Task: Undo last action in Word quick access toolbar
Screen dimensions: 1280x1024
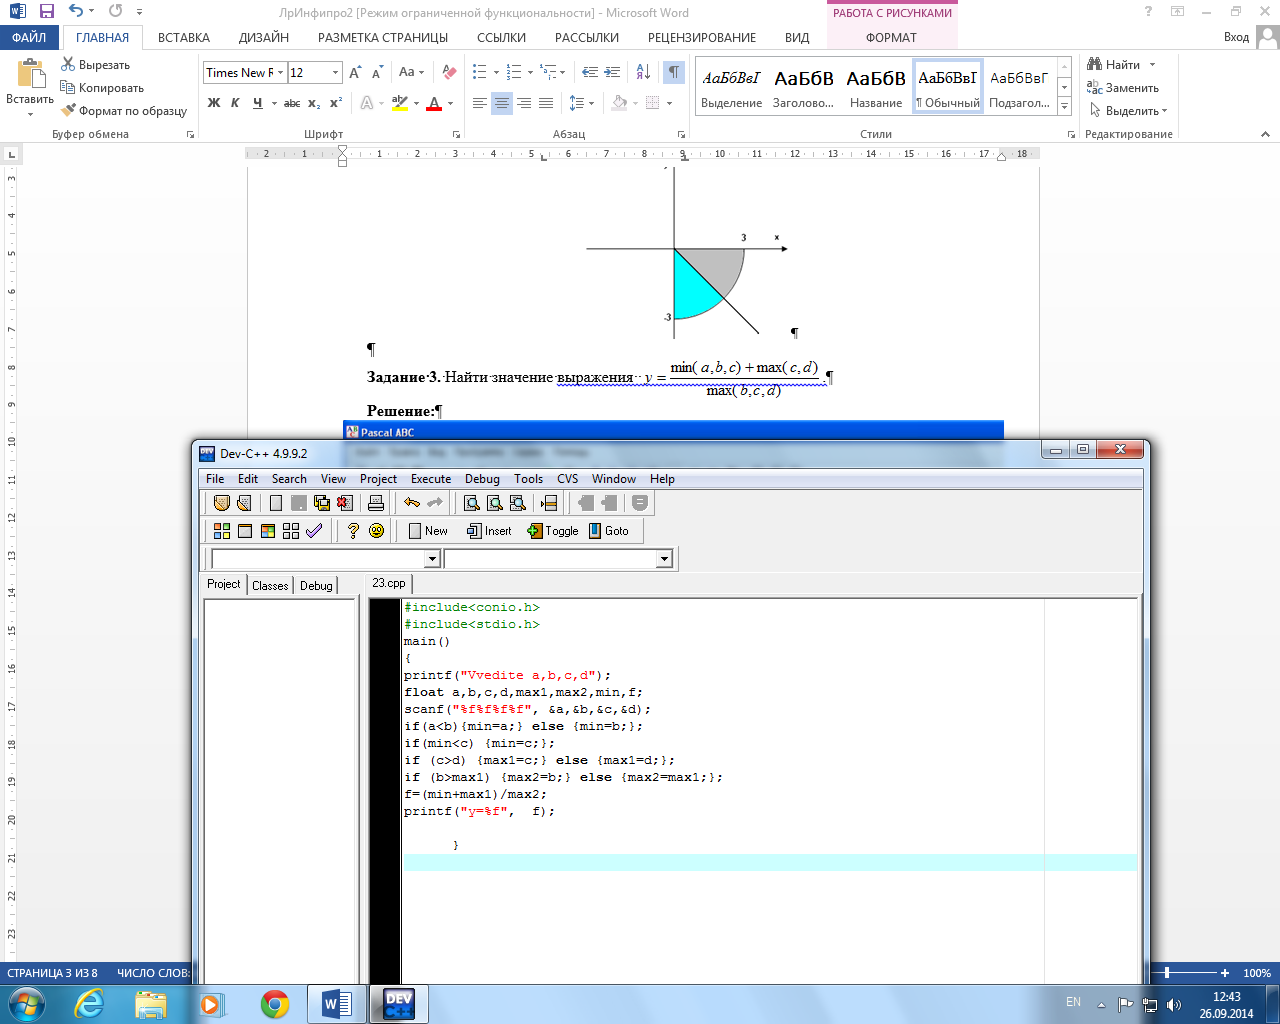Action: [77, 12]
